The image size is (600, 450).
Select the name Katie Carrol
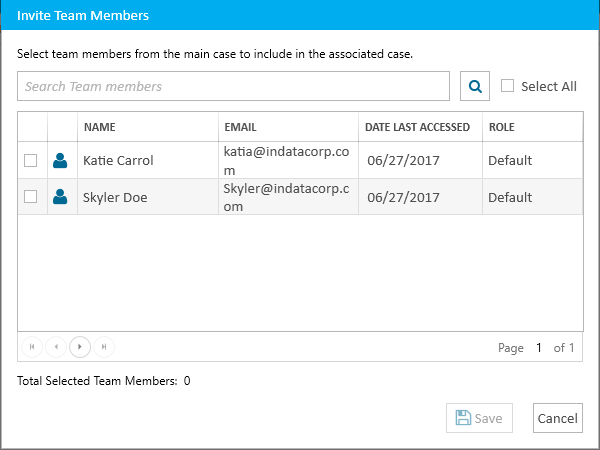tap(118, 160)
